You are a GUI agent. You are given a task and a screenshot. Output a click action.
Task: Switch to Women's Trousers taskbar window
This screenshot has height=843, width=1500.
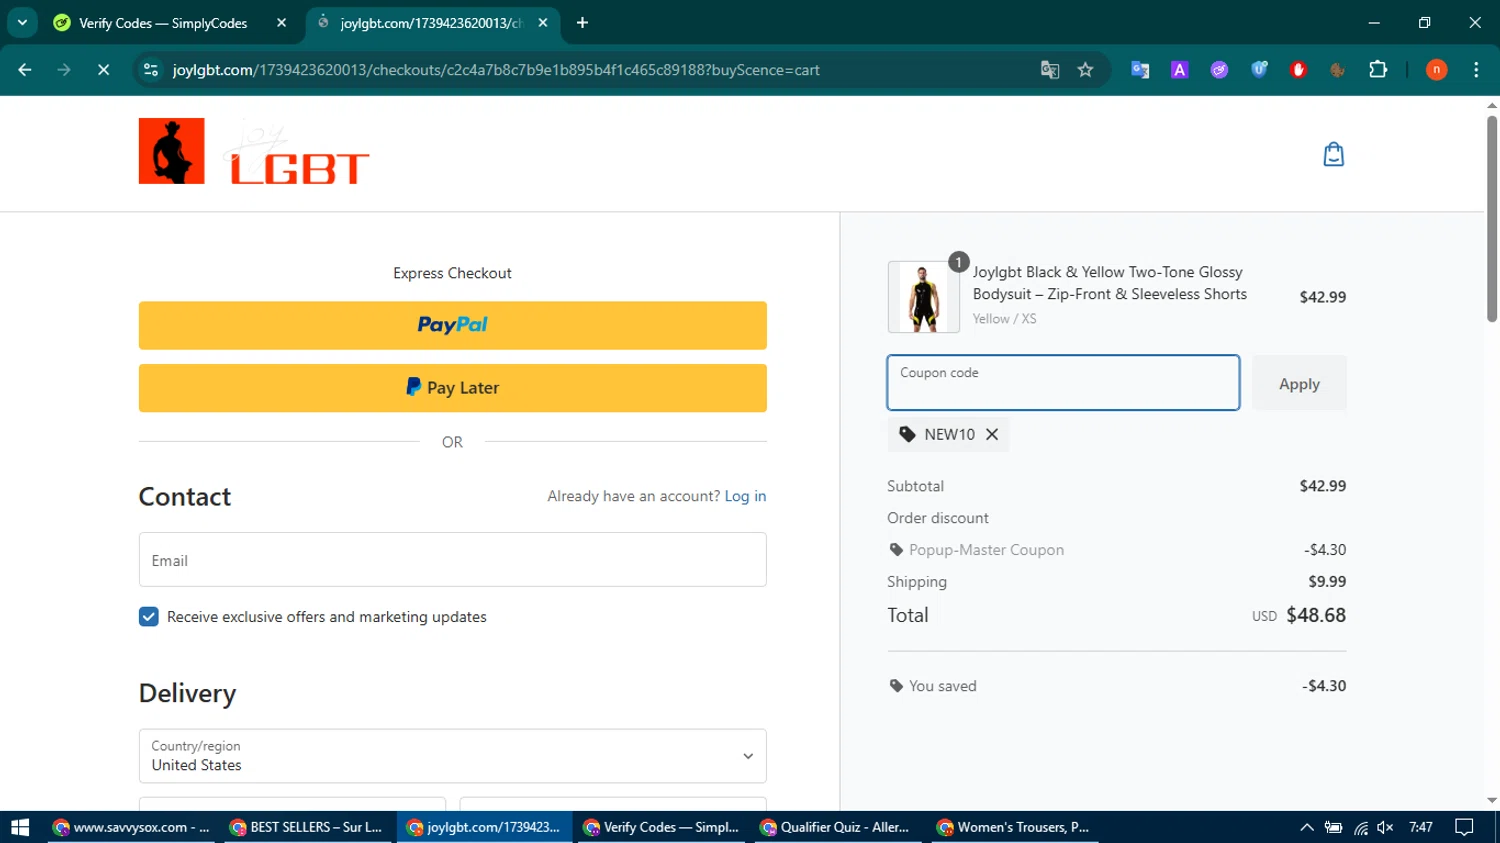point(1014,827)
